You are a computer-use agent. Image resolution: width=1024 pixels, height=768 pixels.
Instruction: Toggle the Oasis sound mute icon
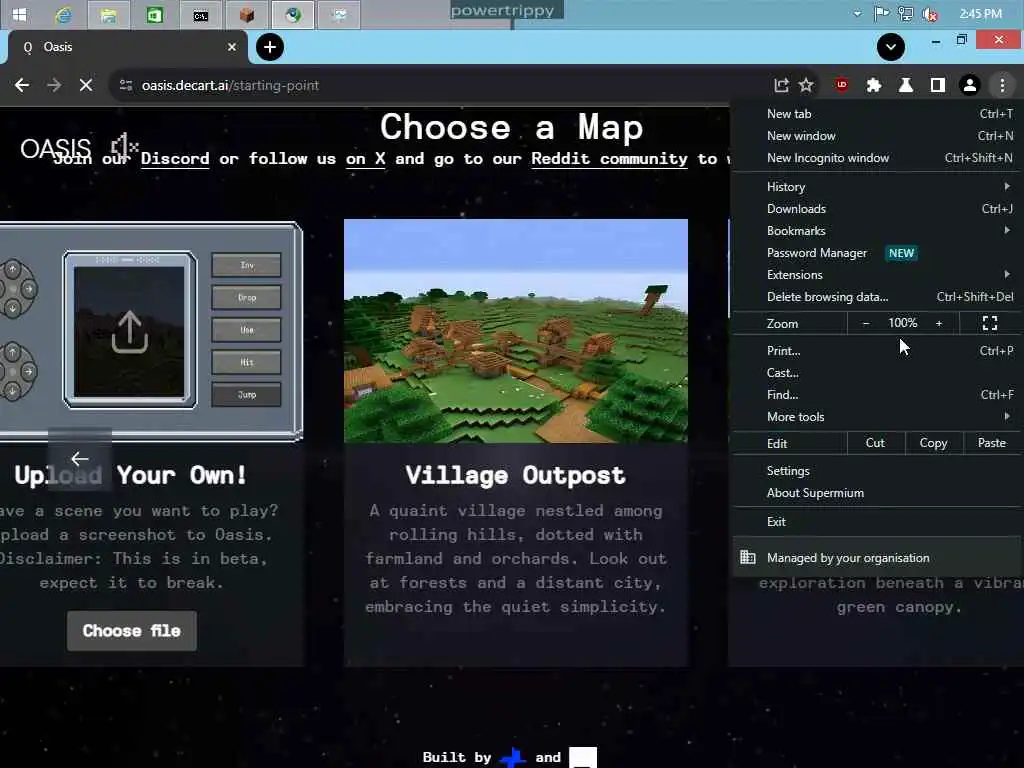click(124, 147)
